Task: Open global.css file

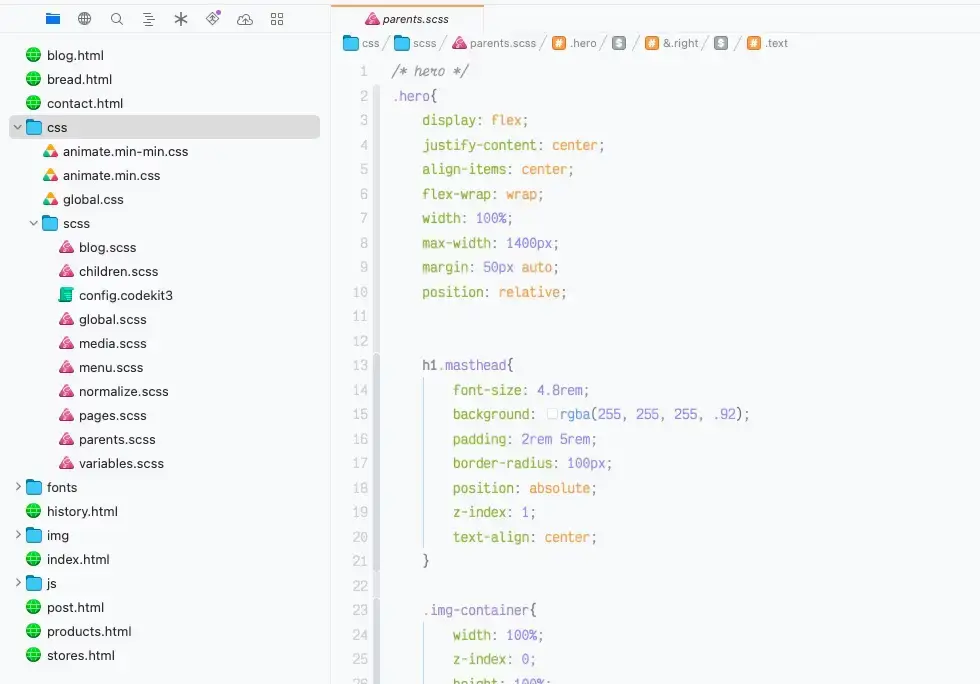Action: pos(93,199)
